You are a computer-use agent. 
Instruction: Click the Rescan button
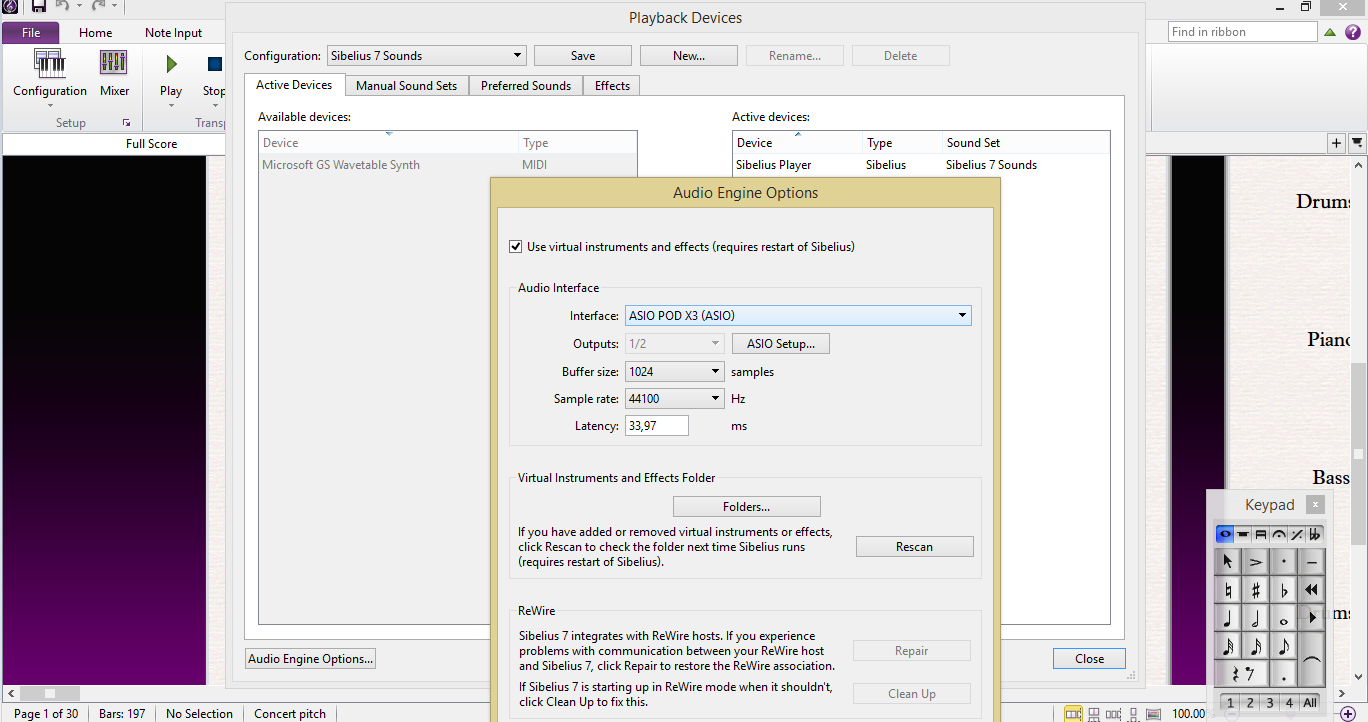coord(914,547)
